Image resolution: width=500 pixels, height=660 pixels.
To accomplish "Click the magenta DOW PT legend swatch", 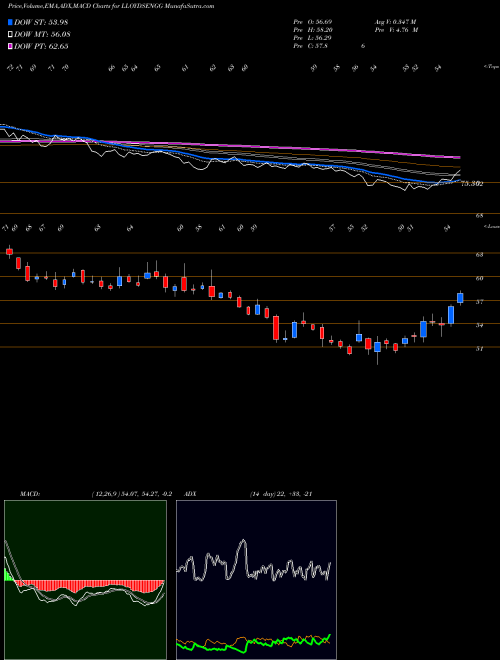I will point(10,46).
